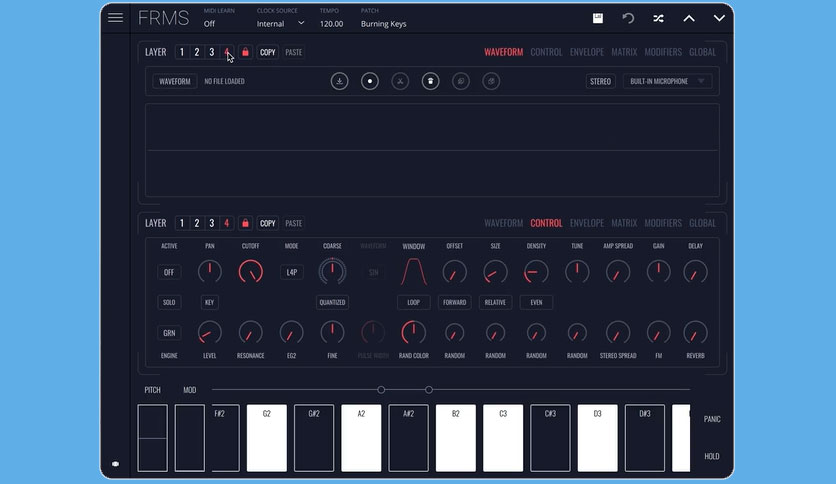Screen dimensions: 836x484
Task: Click the scissors trim icon
Action: pos(400,81)
